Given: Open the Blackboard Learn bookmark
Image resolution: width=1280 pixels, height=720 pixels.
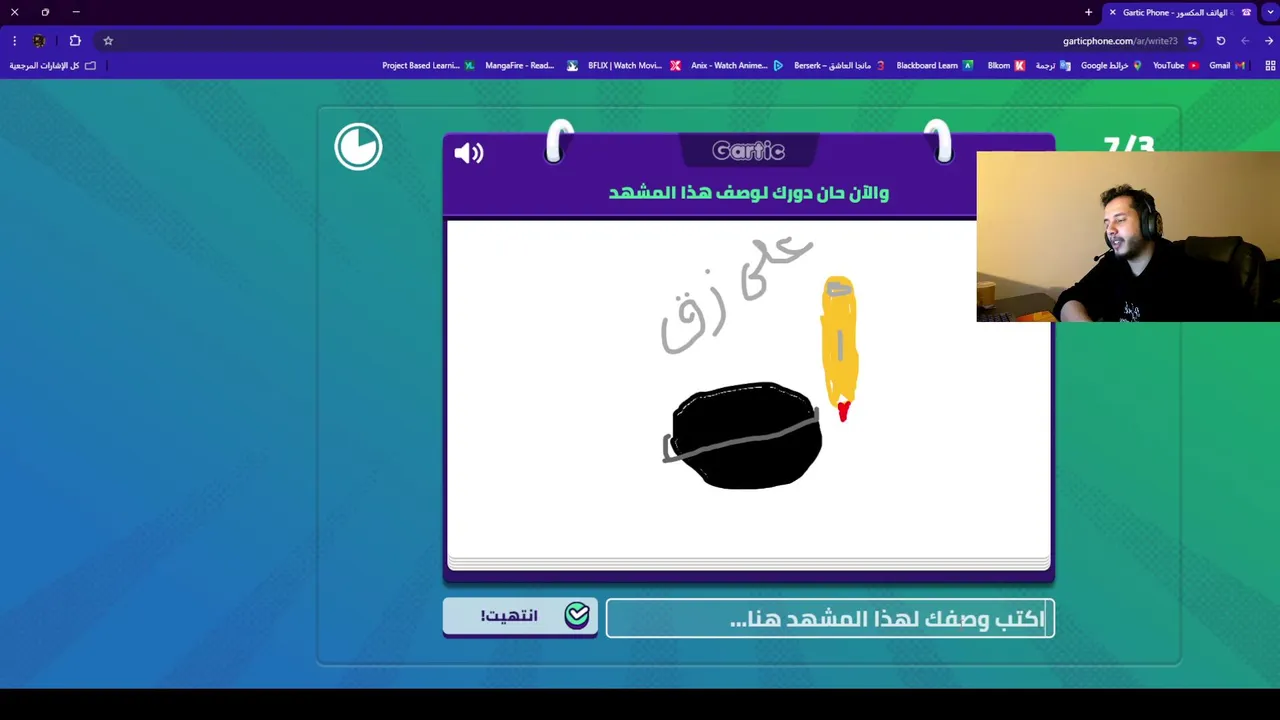Looking at the screenshot, I should pos(934,66).
